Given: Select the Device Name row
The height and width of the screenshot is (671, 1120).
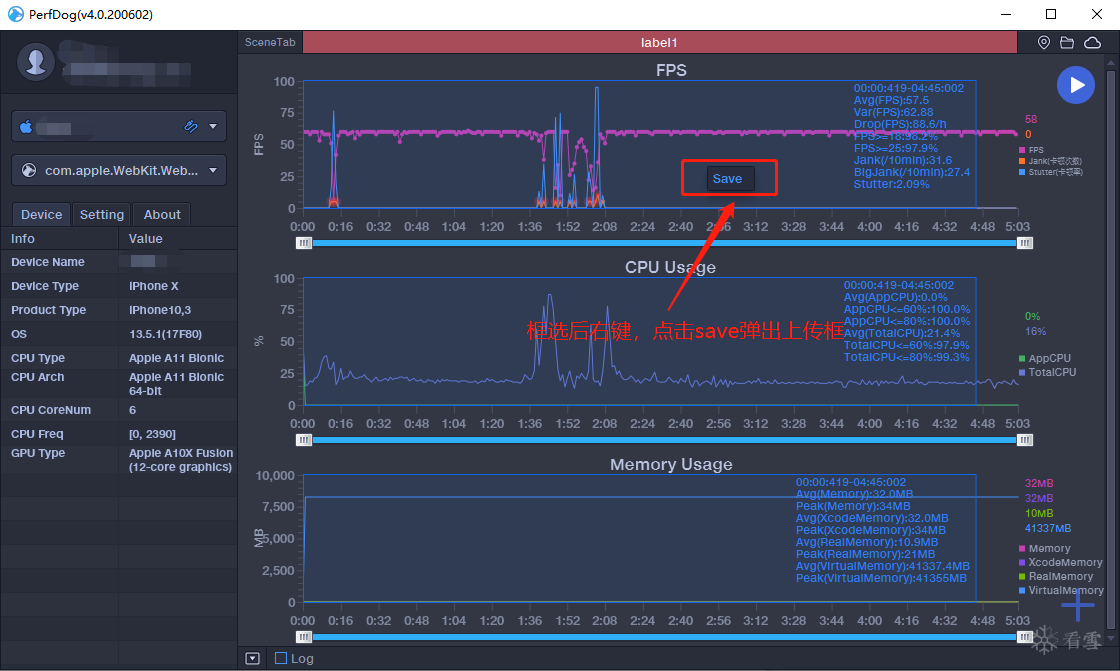Looking at the screenshot, I should (119, 262).
